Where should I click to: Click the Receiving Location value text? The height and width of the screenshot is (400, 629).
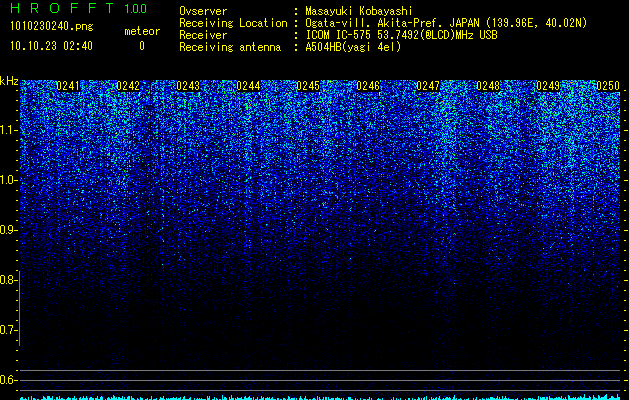click(x=446, y=23)
